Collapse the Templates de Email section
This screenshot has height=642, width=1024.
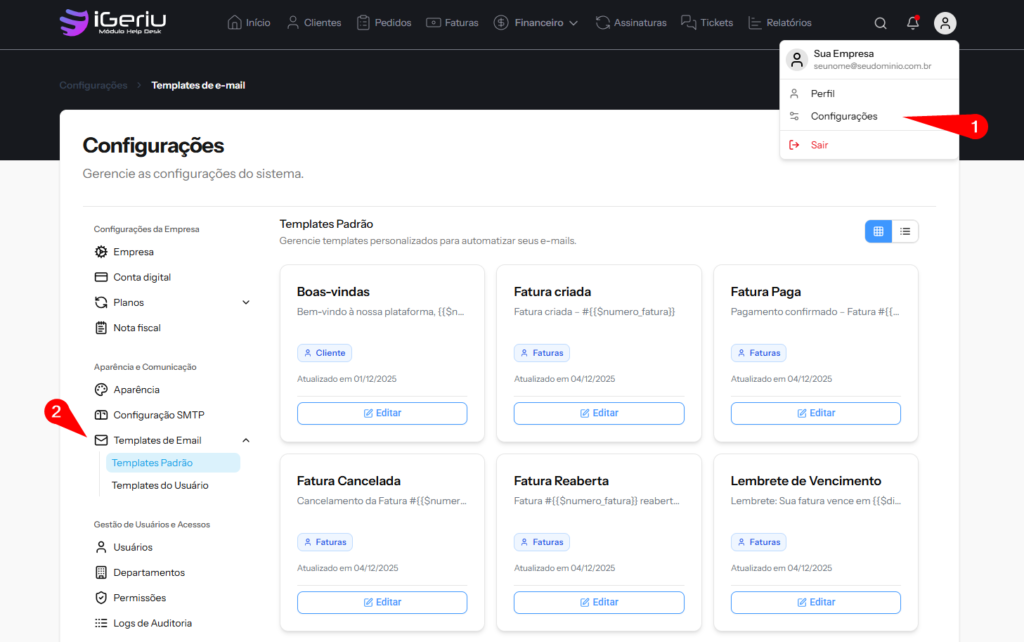(x=246, y=440)
